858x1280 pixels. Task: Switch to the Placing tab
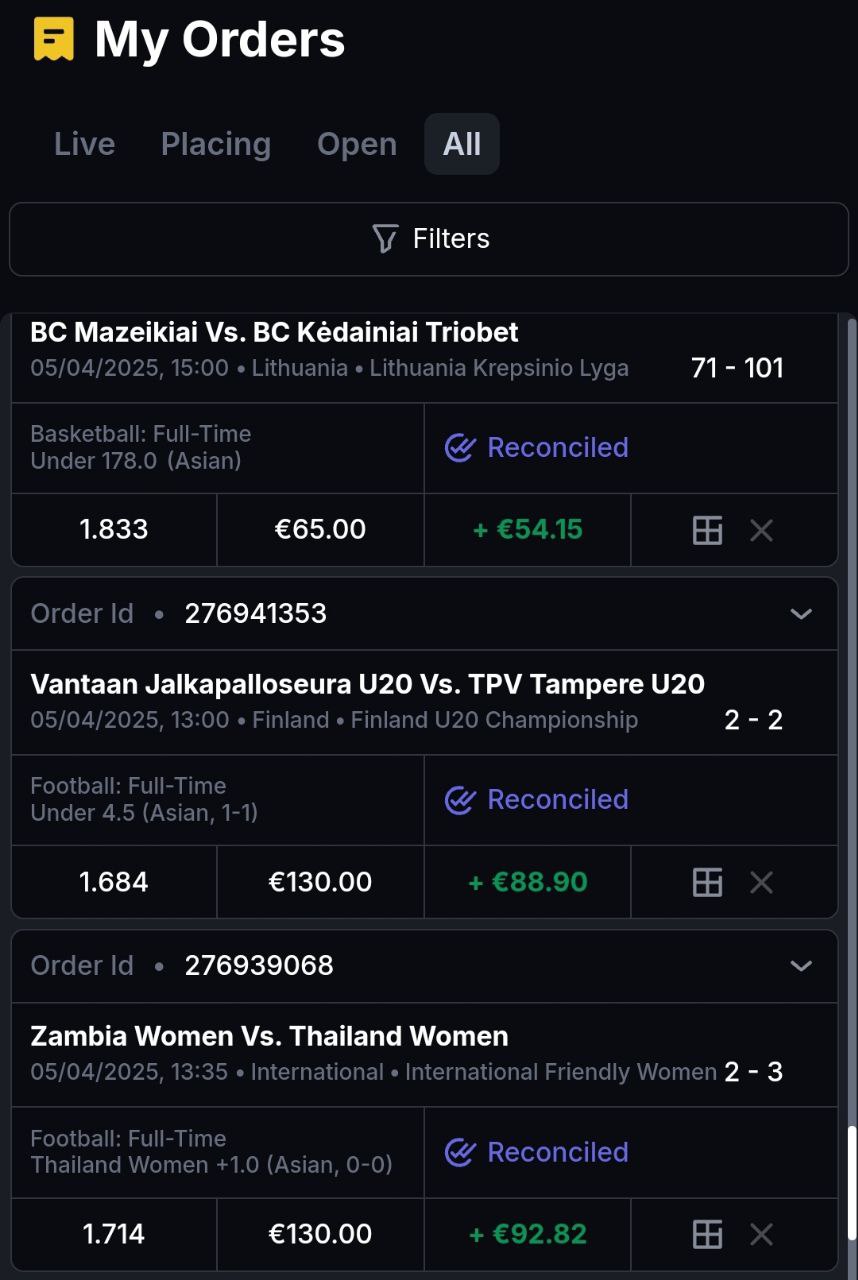(216, 144)
